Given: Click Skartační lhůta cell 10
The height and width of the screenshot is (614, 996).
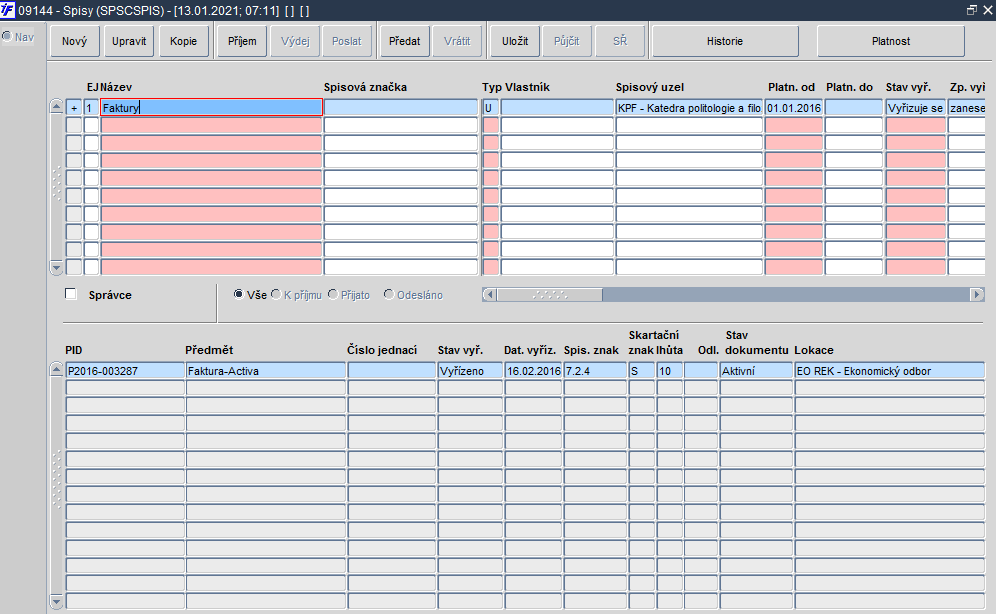Looking at the screenshot, I should point(670,371).
